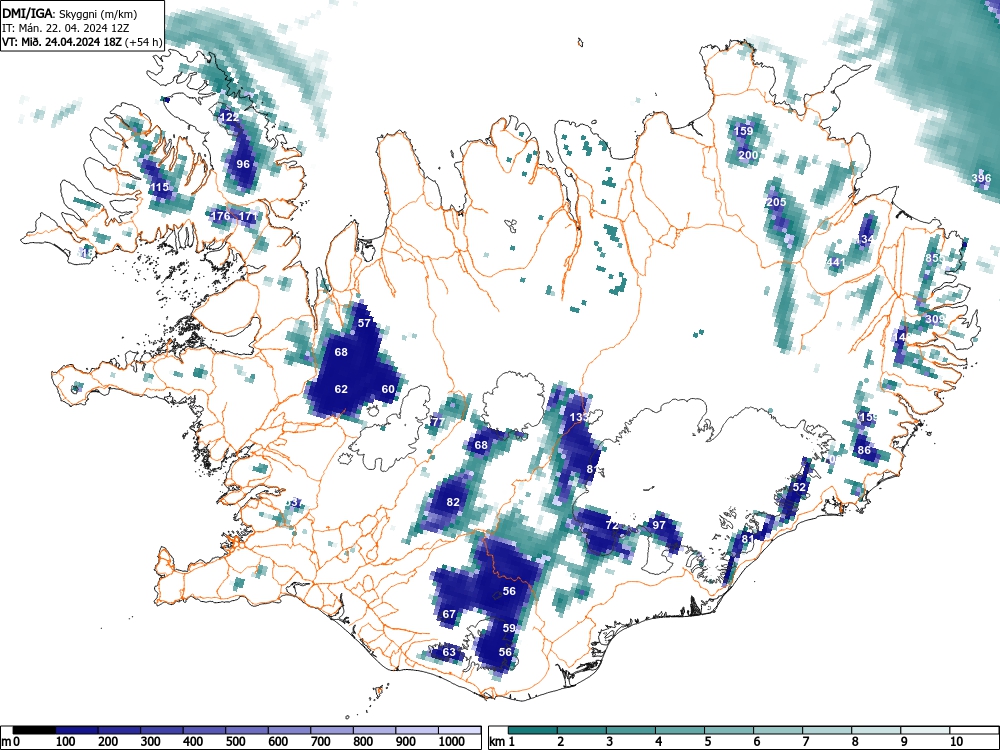
Task: Click the 86 value on the map
Action: click(864, 450)
